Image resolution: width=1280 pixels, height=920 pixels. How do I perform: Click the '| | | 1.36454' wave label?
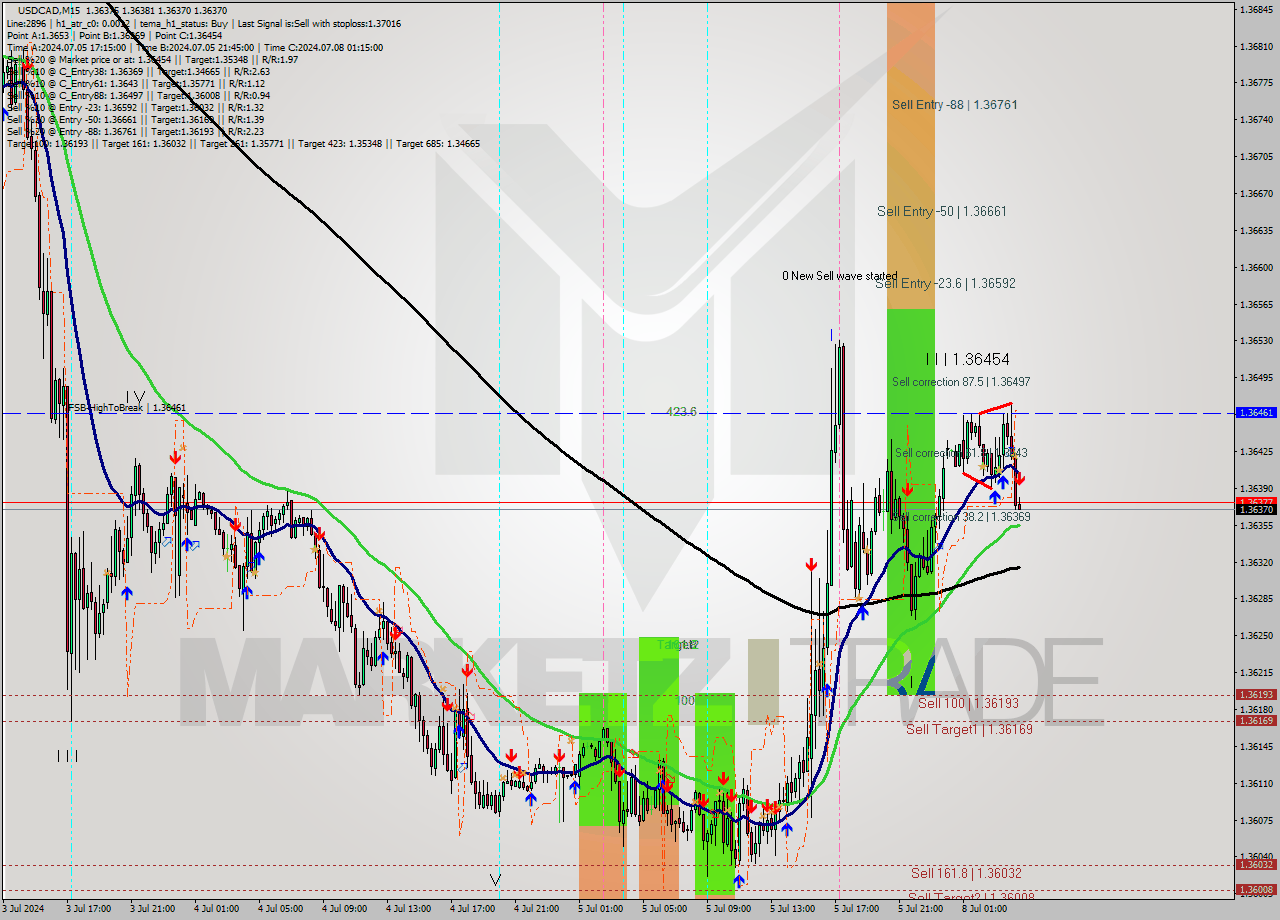967,359
